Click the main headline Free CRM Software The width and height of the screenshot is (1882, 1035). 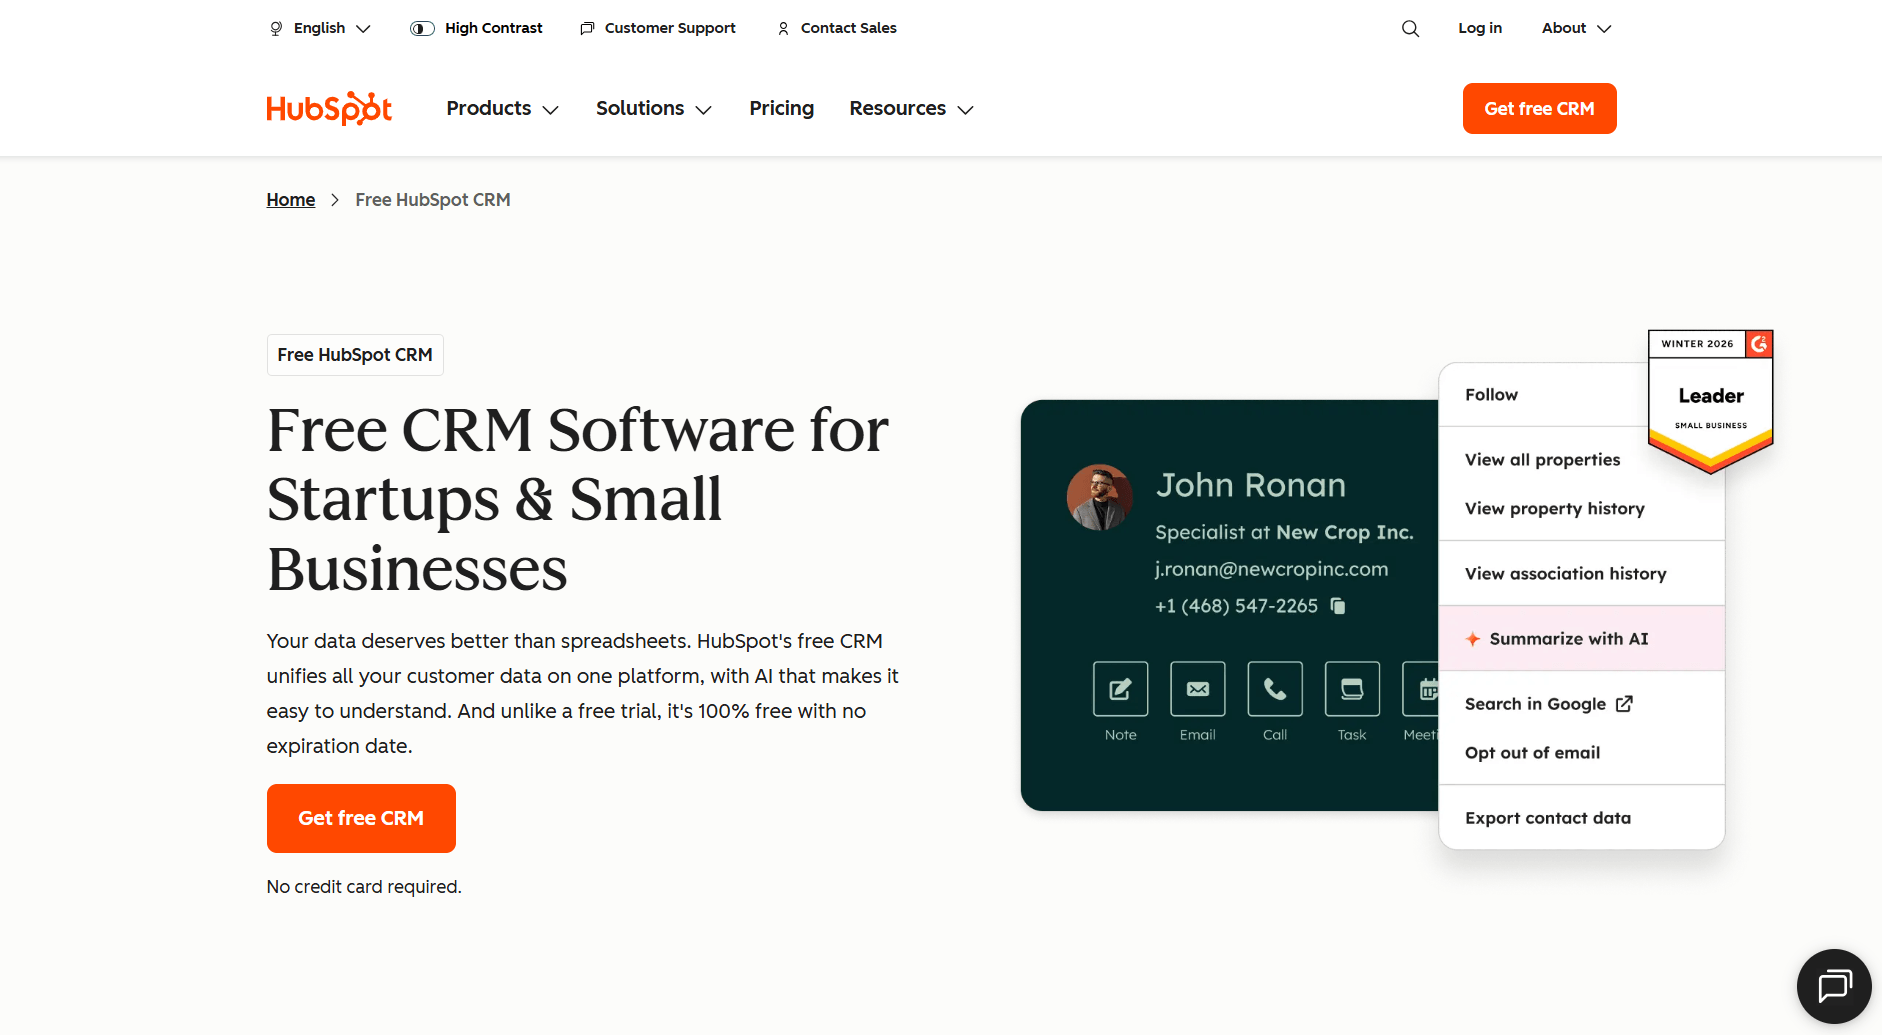[x=578, y=499]
